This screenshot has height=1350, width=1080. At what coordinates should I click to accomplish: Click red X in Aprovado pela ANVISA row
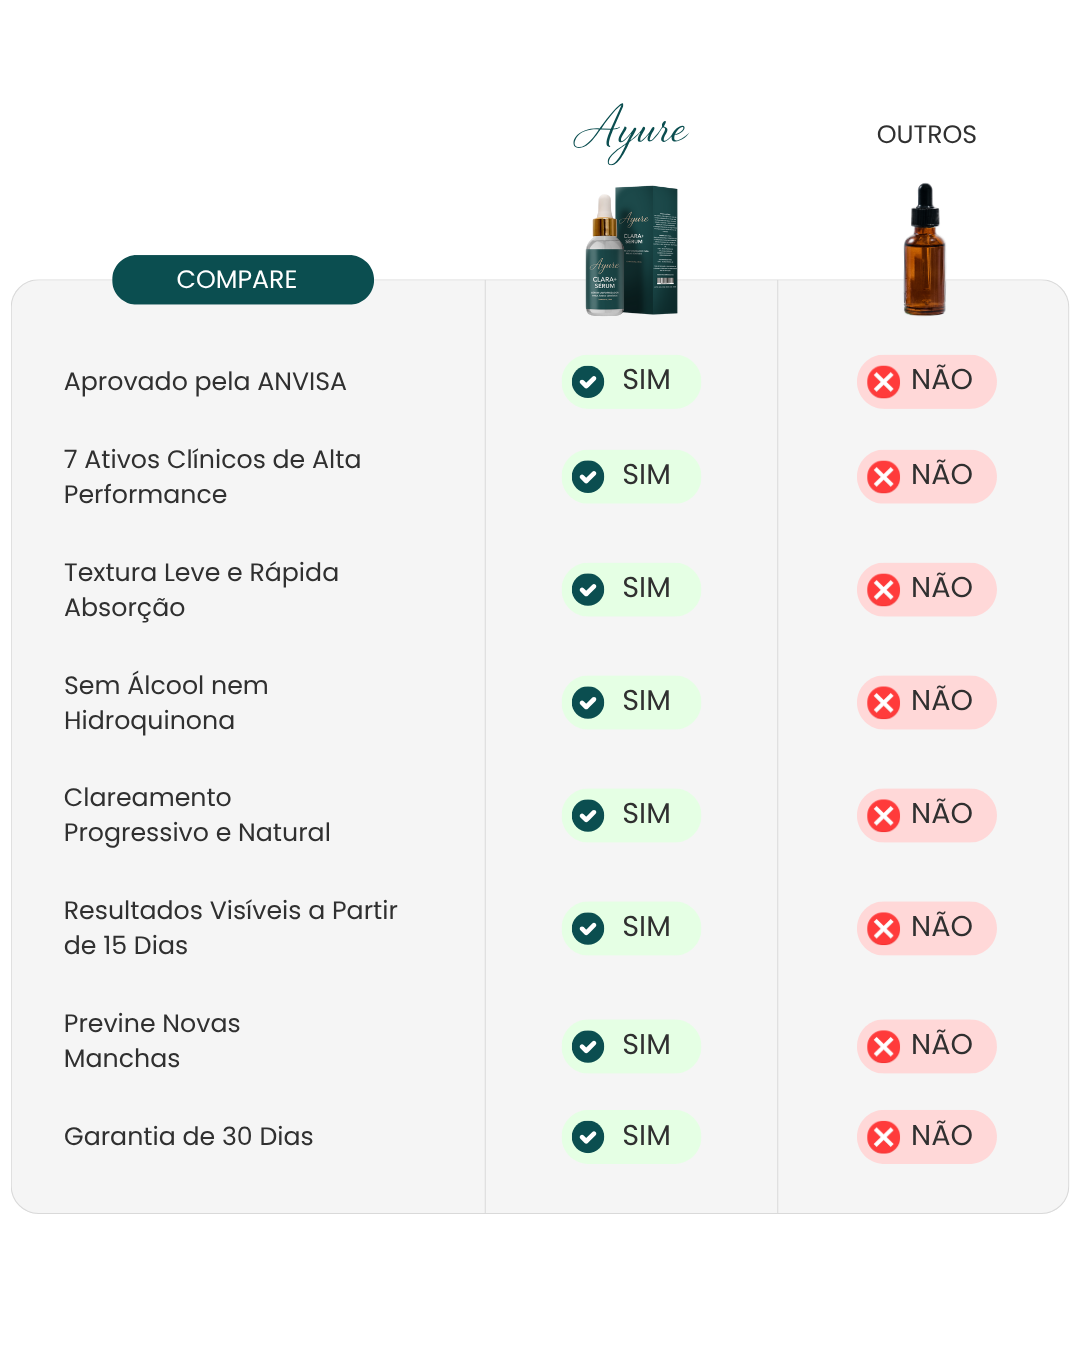(x=884, y=382)
